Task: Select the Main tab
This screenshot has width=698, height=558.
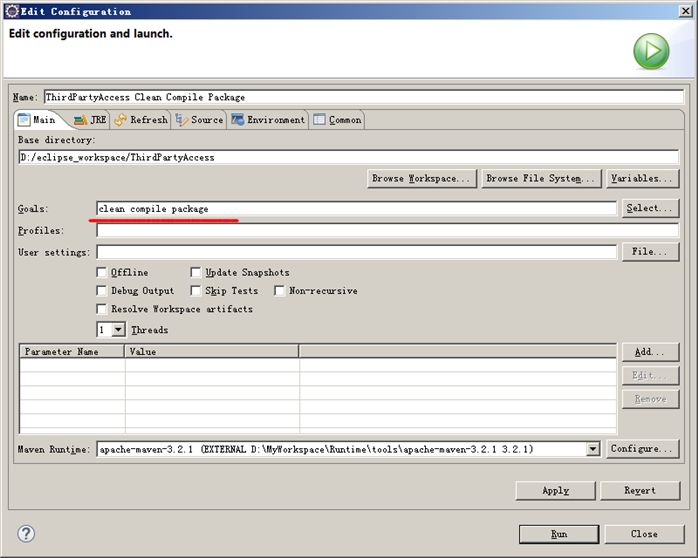Action: coord(37,120)
